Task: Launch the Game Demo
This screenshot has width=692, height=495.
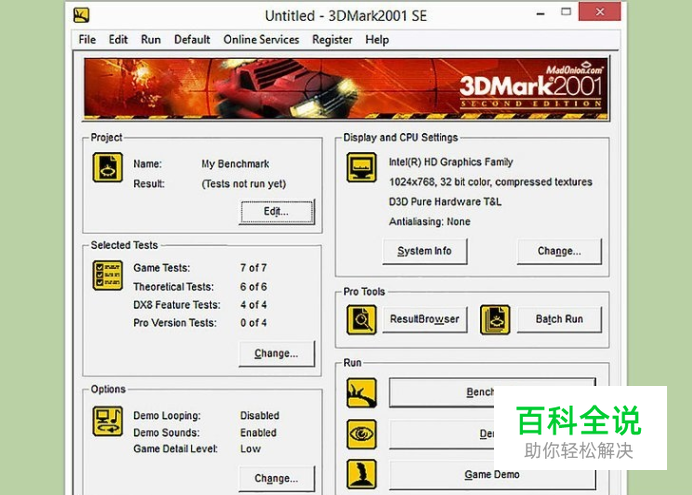Action: tap(492, 475)
